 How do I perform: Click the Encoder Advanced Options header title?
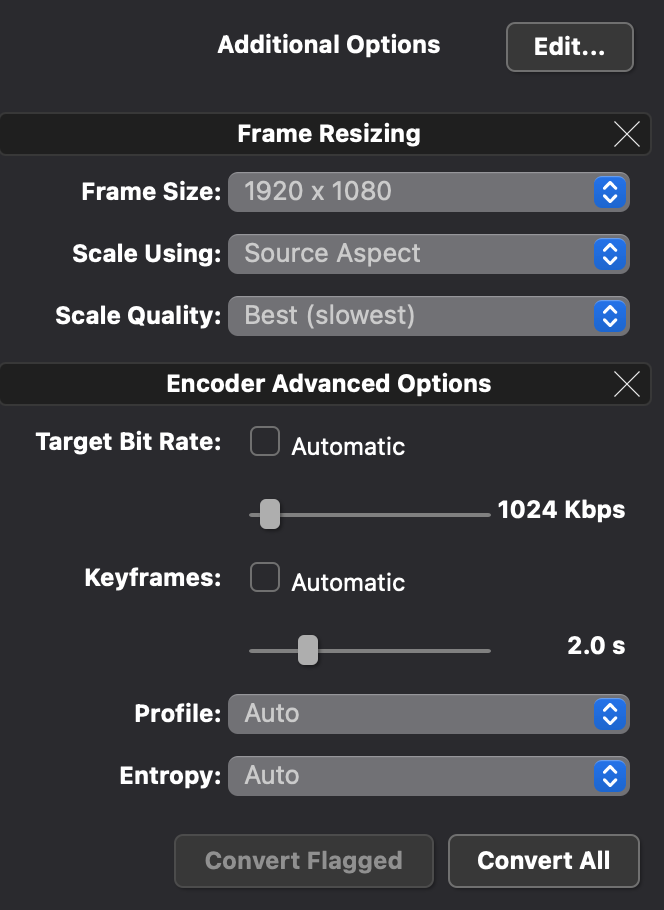(329, 384)
